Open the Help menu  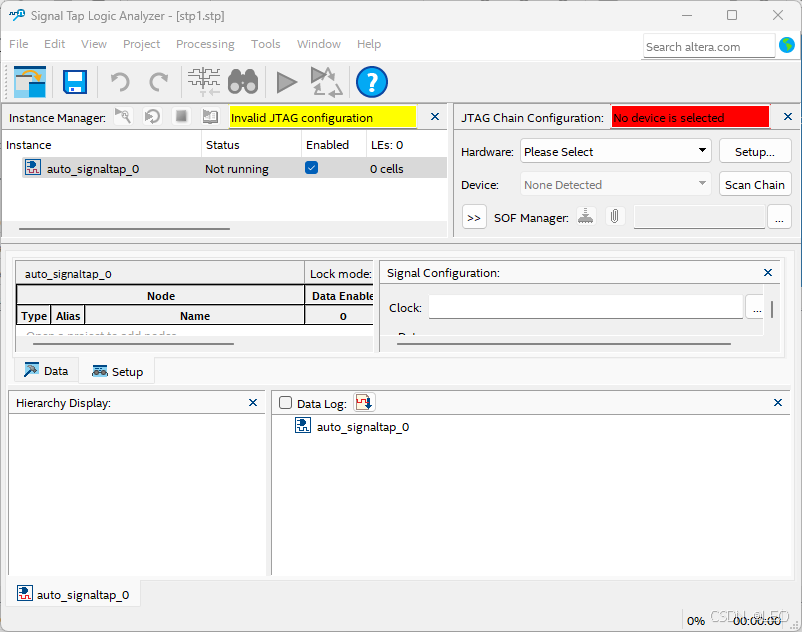tap(369, 44)
